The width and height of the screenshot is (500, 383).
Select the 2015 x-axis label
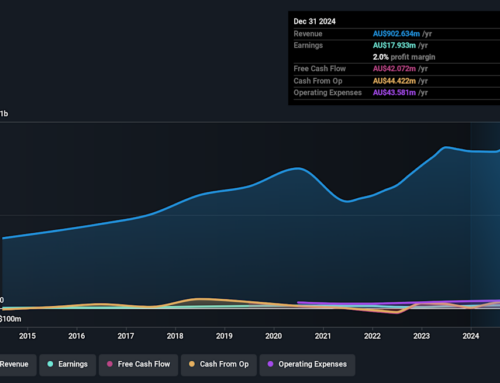pos(27,336)
